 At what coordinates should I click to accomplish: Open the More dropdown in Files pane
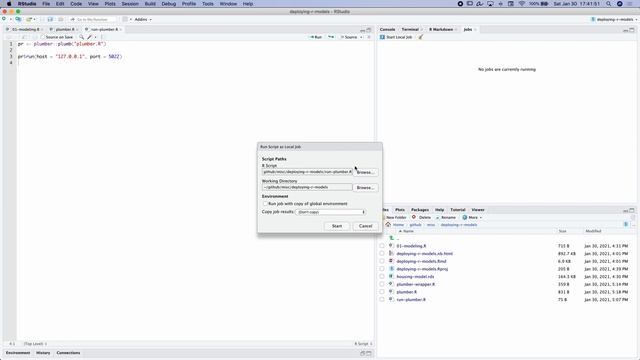click(472, 218)
